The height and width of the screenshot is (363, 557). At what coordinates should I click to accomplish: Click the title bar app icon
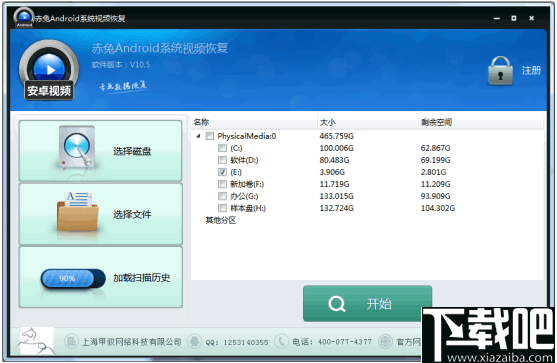click(x=24, y=17)
